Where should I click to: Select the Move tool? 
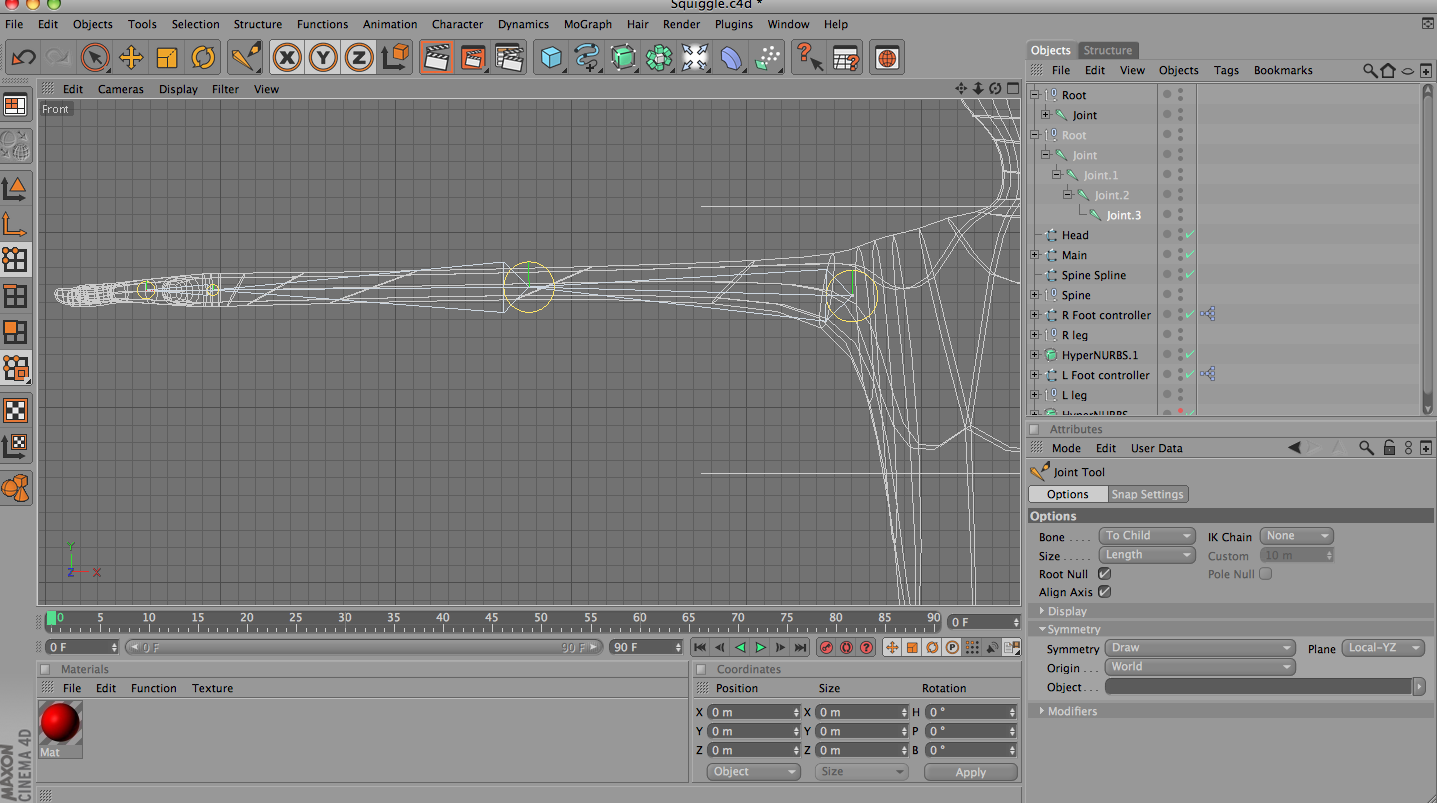[132, 57]
